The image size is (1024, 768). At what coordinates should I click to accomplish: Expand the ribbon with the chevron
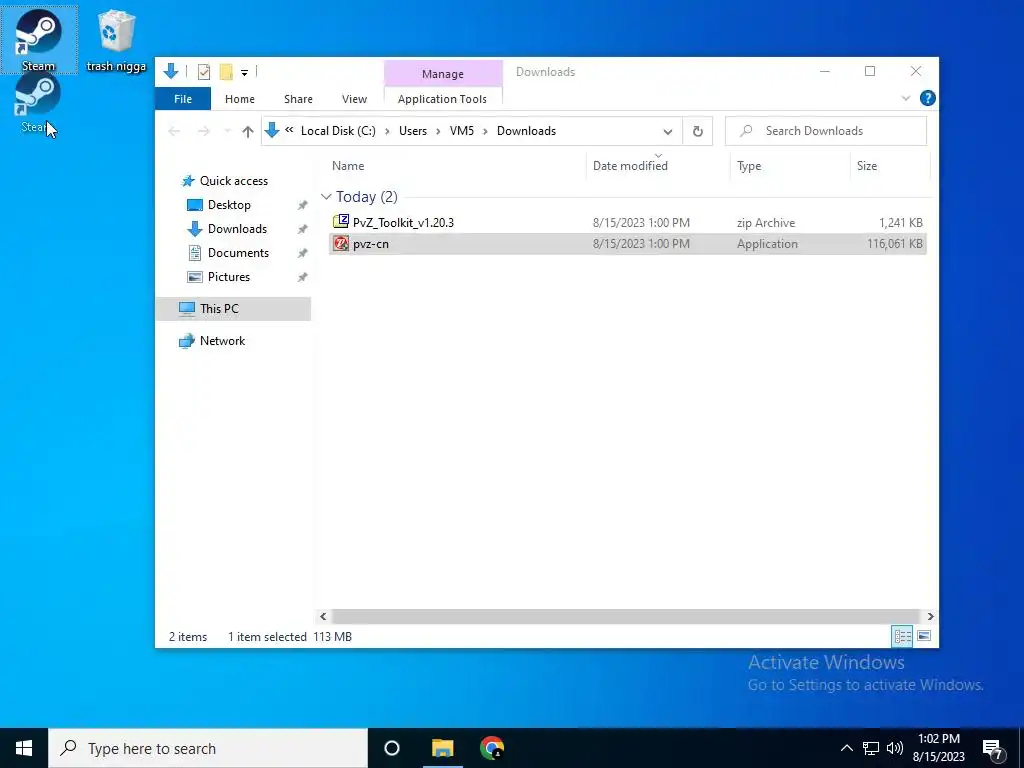(x=906, y=99)
